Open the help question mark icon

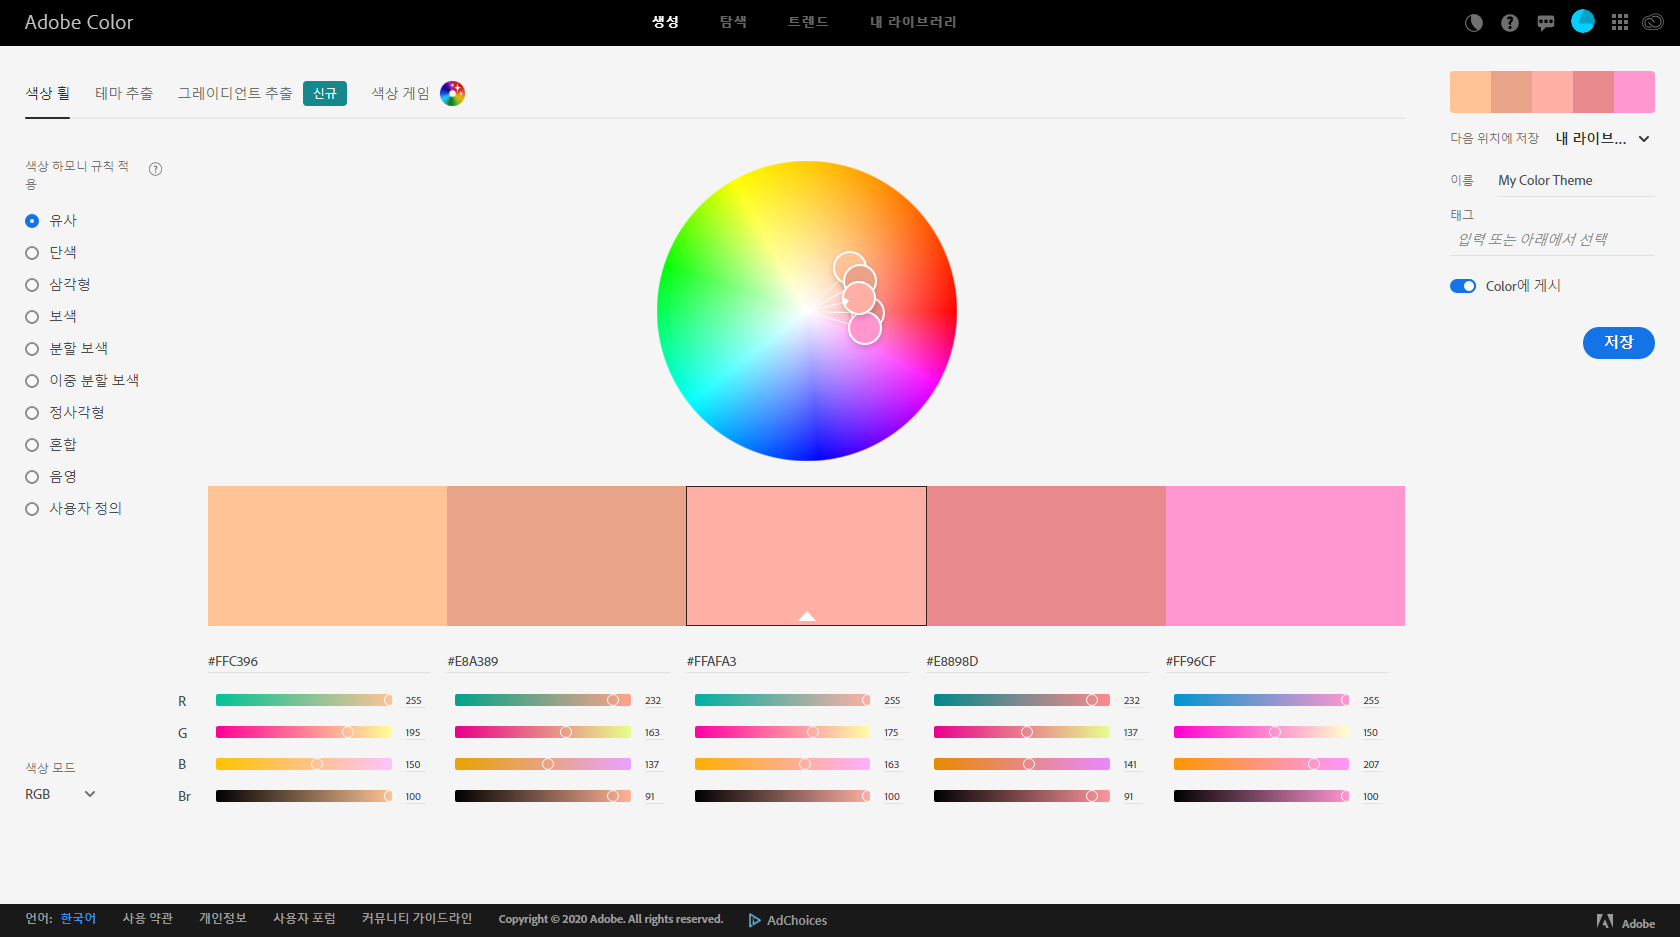pos(1510,22)
